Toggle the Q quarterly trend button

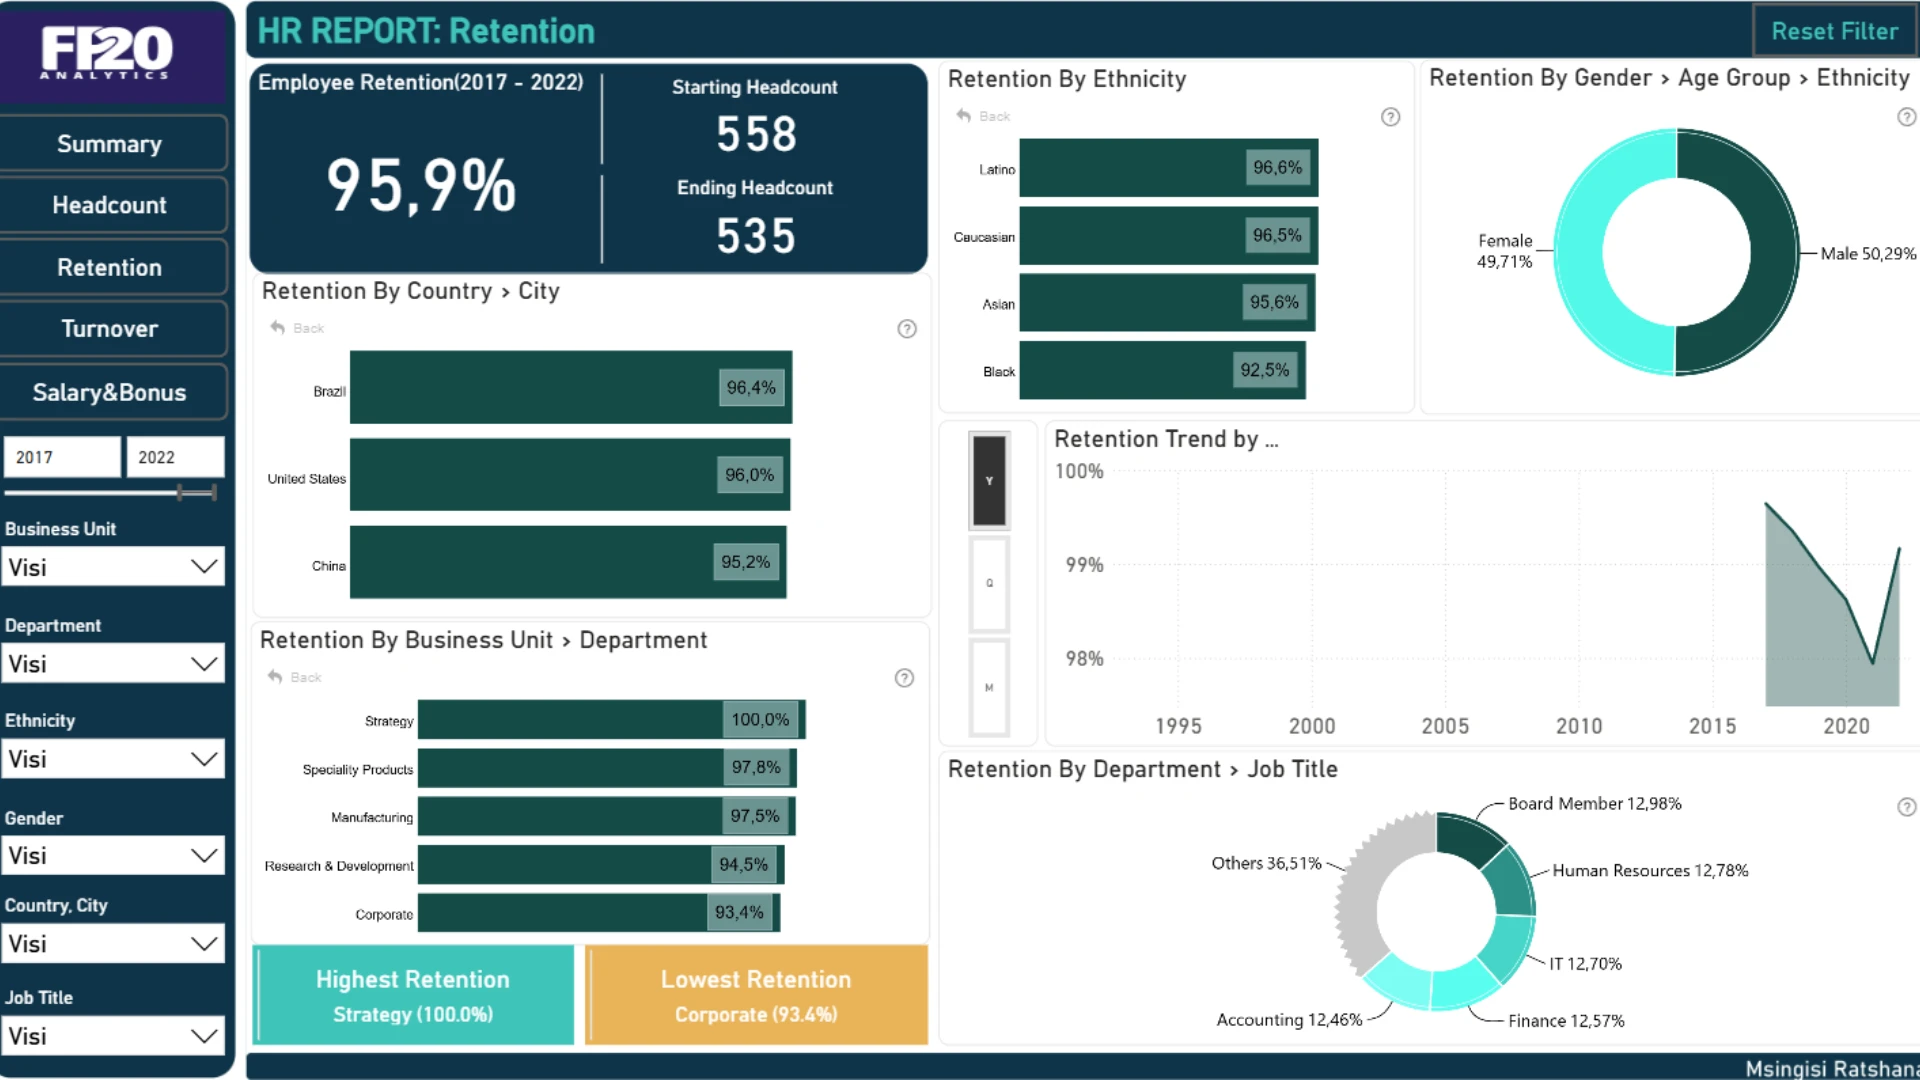click(x=989, y=583)
